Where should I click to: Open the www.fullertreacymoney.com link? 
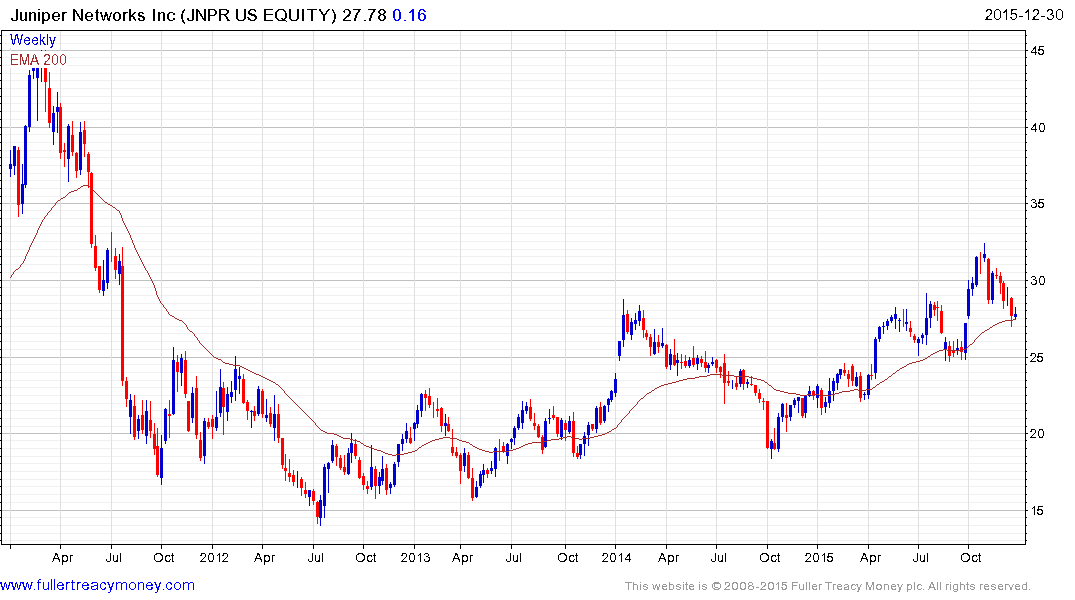click(97, 585)
